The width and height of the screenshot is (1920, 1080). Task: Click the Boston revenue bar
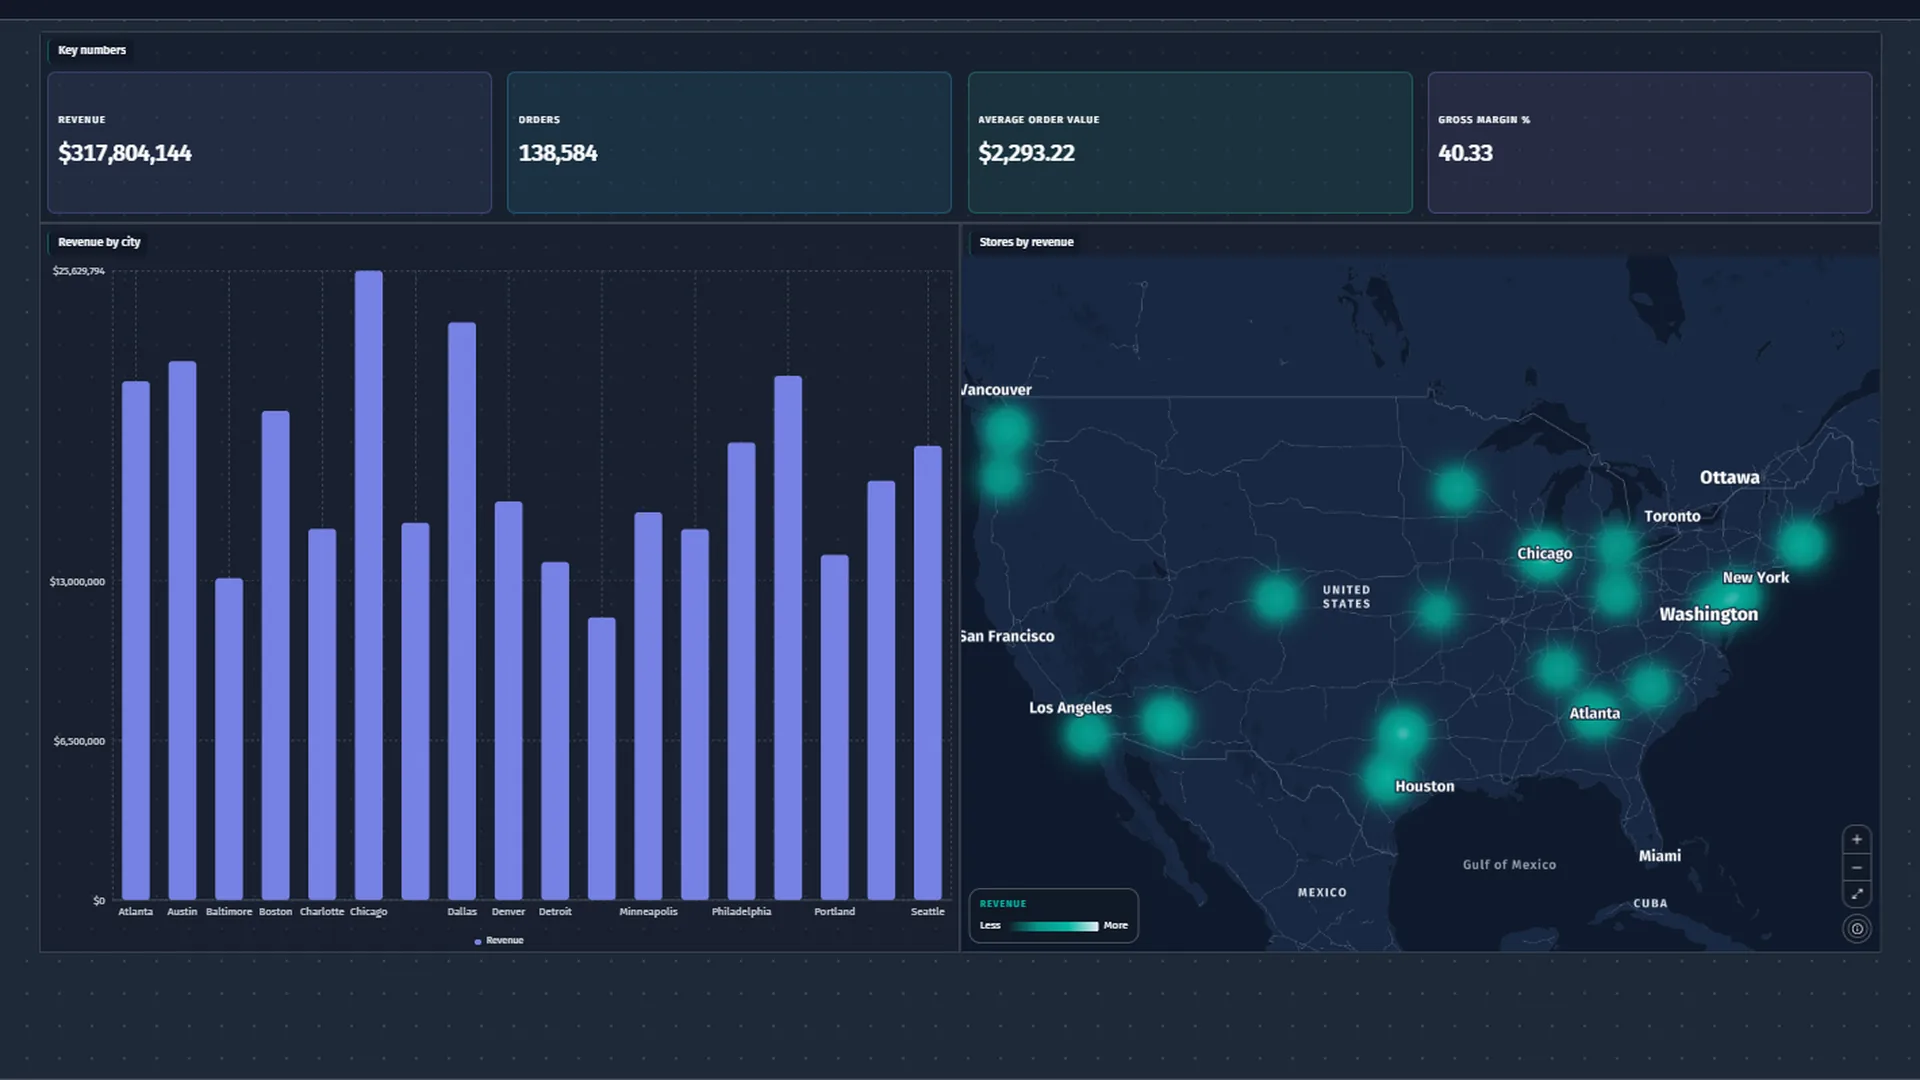[275, 655]
